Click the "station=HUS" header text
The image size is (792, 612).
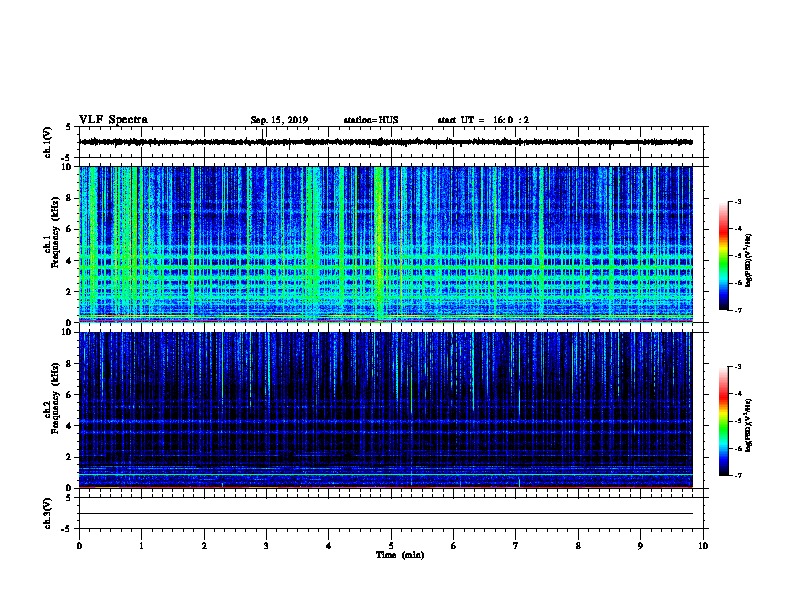pyautogui.click(x=371, y=120)
